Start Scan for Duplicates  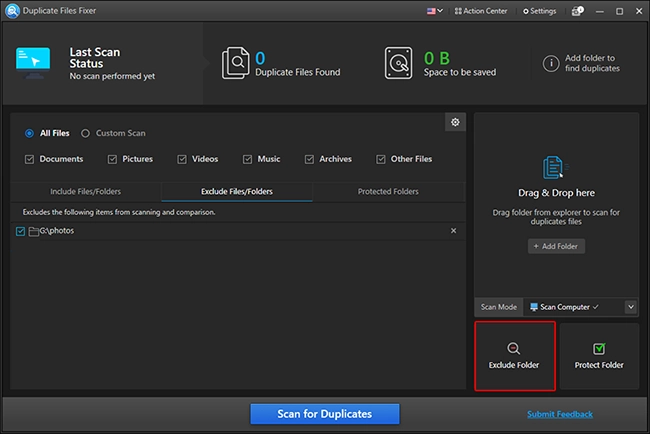325,414
